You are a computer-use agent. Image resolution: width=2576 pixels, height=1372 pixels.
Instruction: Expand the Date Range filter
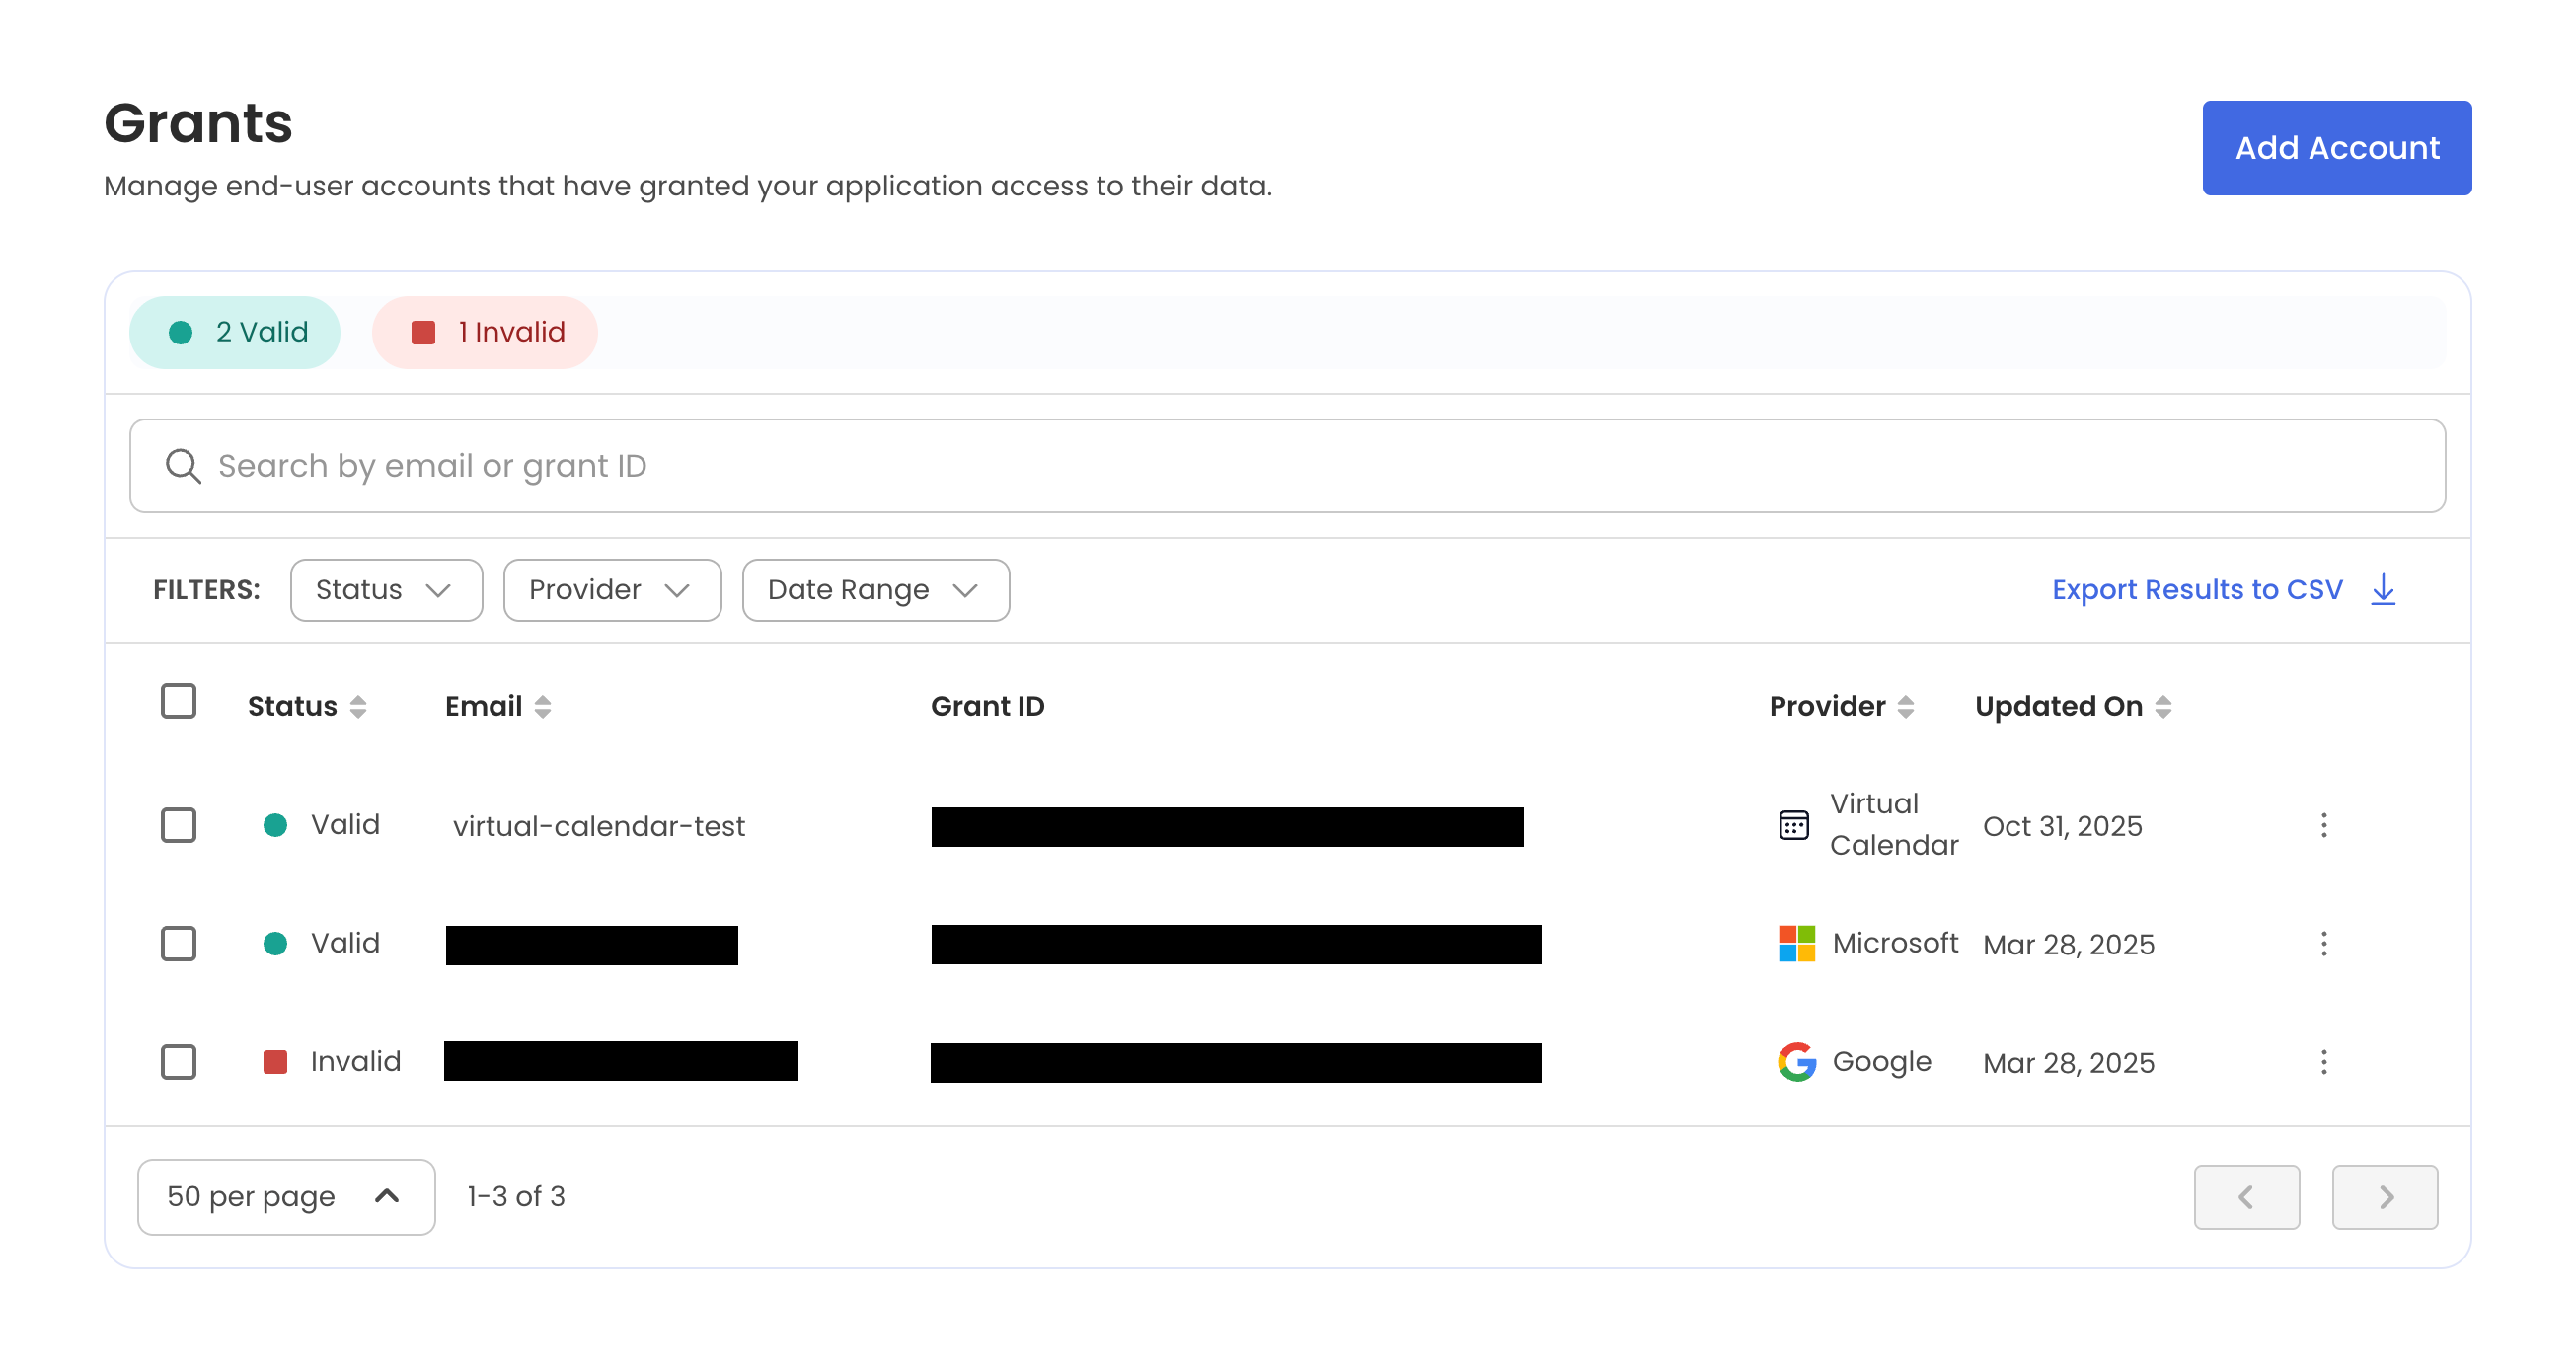(x=875, y=590)
